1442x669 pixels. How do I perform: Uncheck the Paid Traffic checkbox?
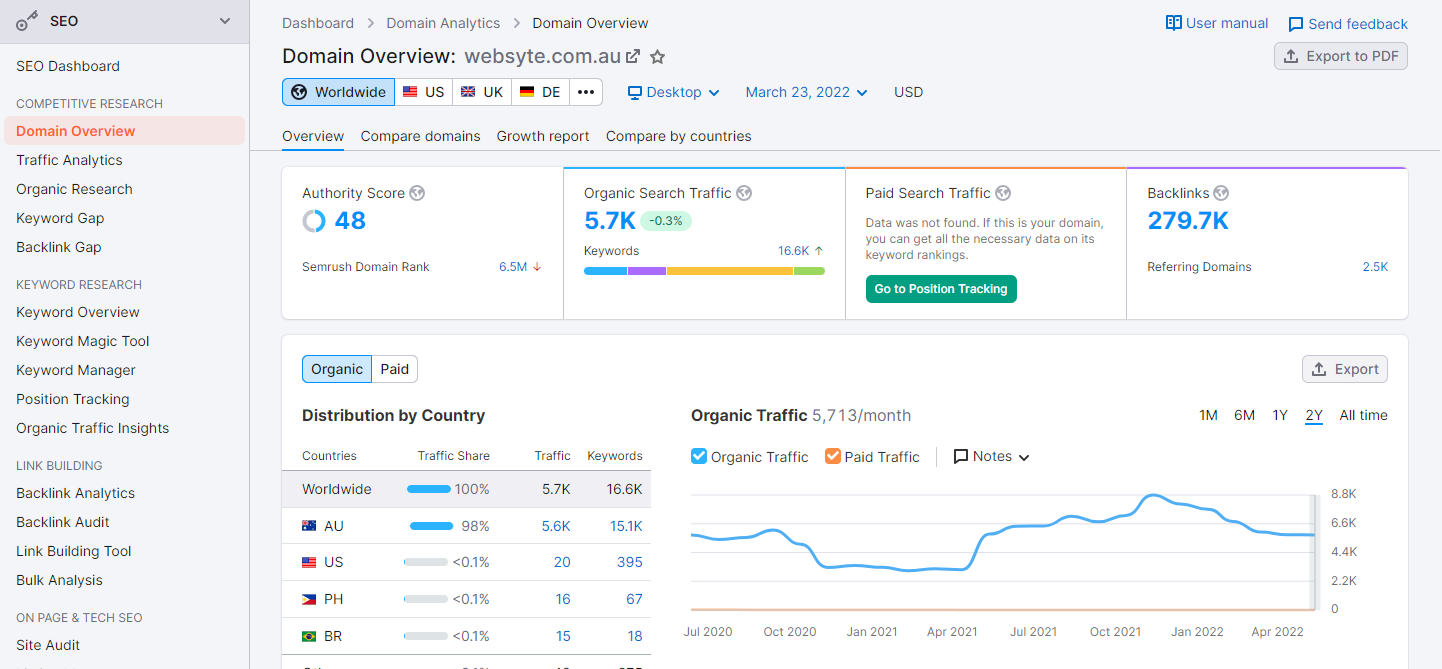pyautogui.click(x=833, y=456)
